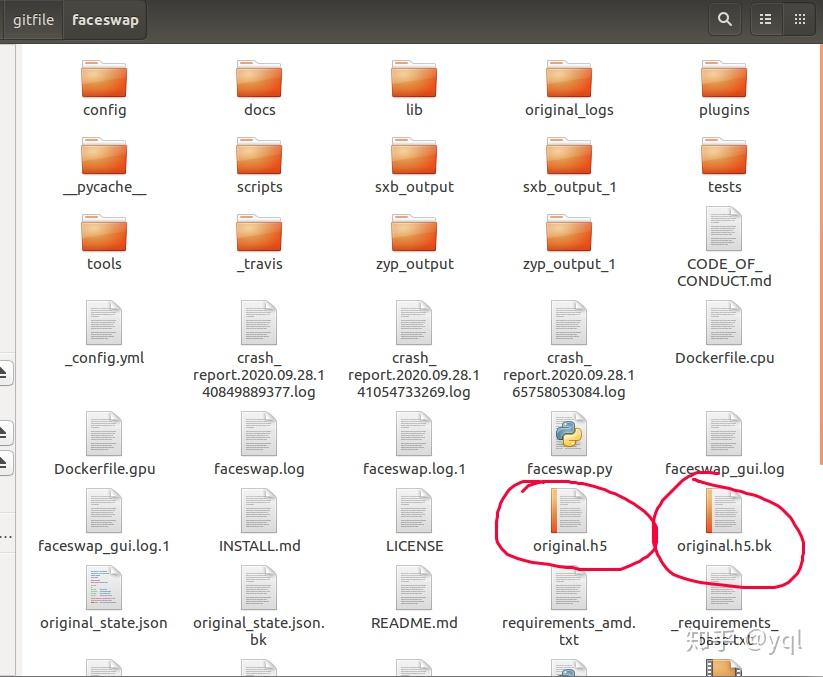Select the faceswap_gui.log.1 file icon
This screenshot has width=823, height=677.
click(x=104, y=511)
